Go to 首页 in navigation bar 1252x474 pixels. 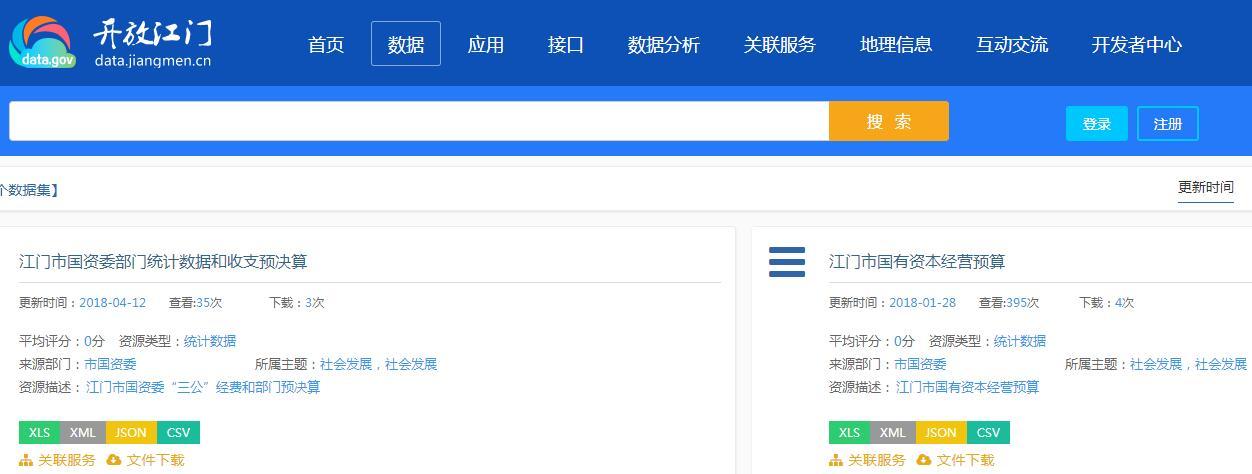(326, 44)
